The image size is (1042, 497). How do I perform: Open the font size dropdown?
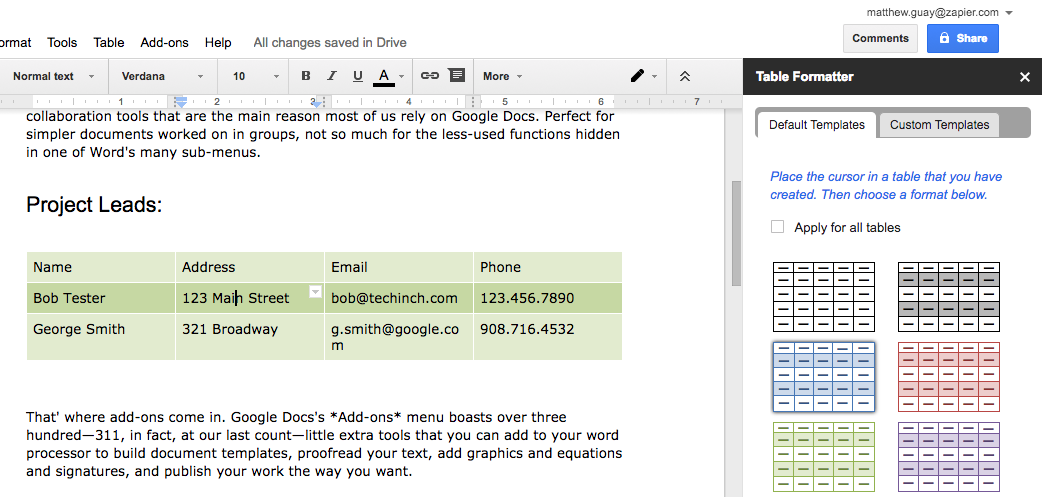coord(256,76)
